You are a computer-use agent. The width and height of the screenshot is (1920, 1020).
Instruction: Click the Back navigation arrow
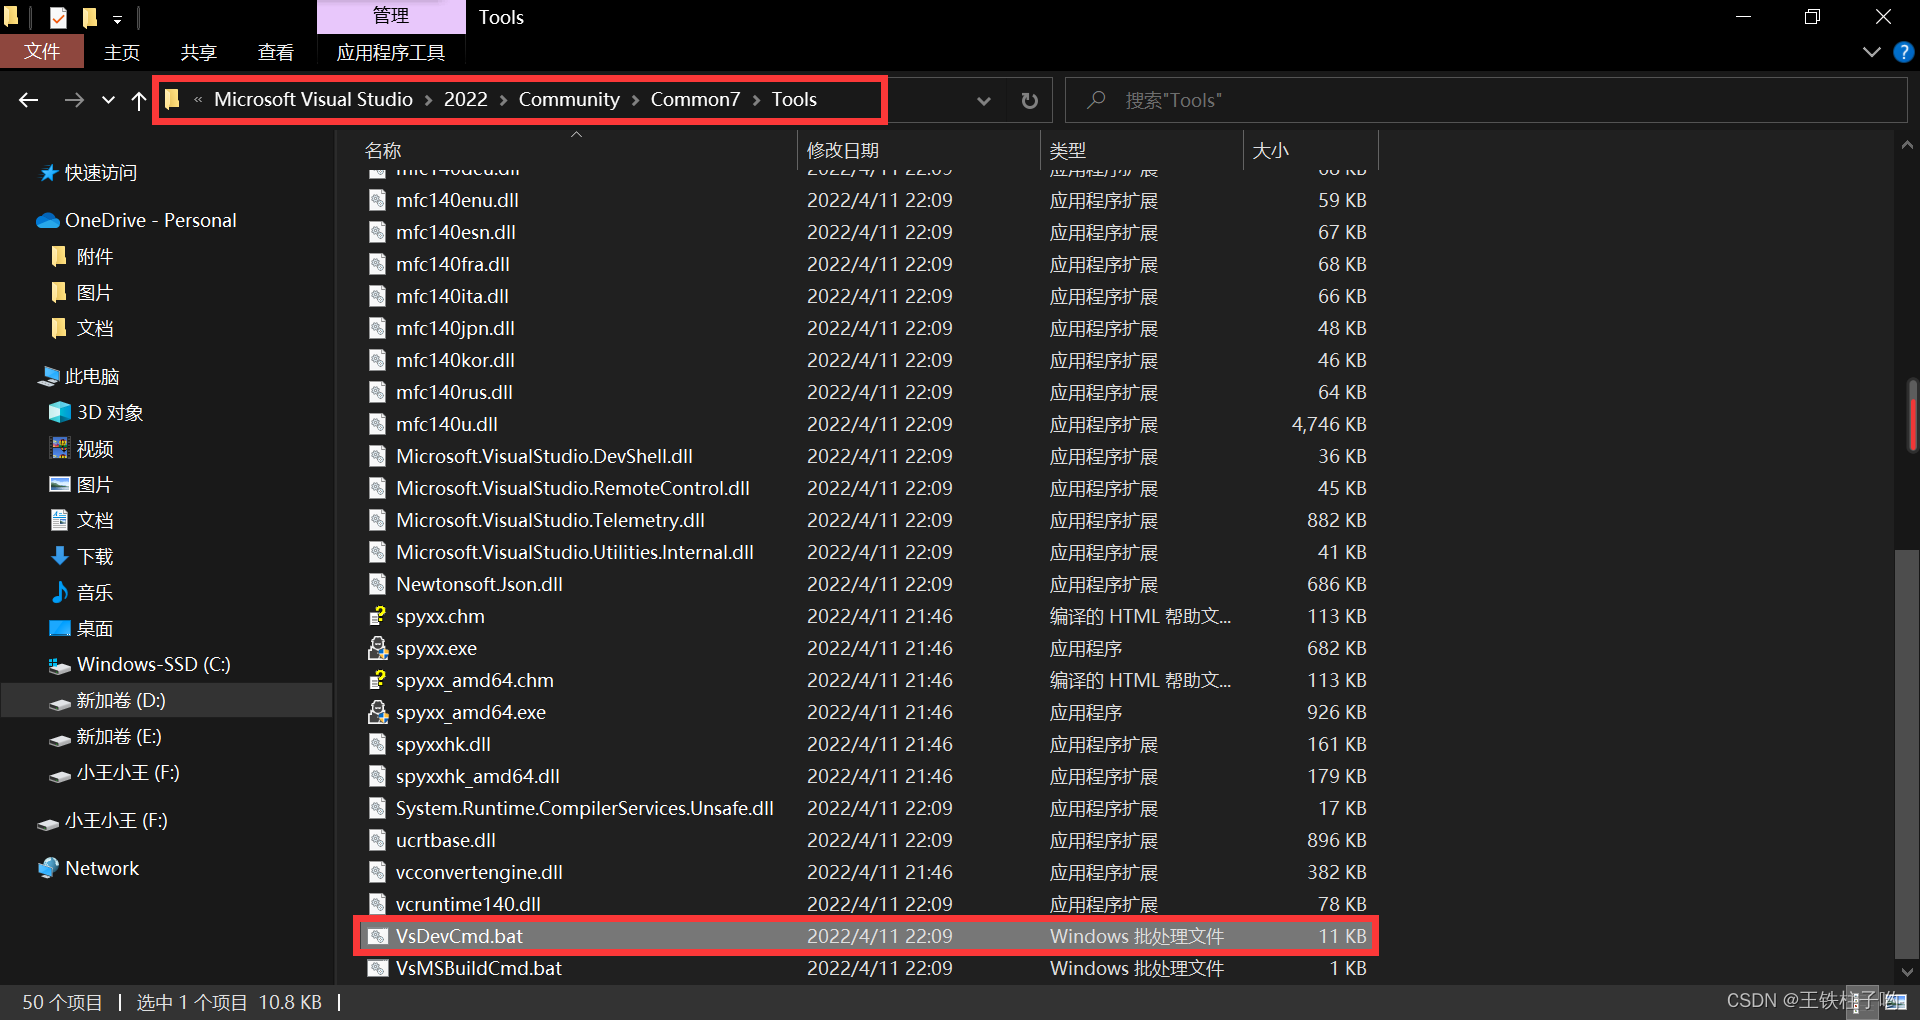[28, 100]
